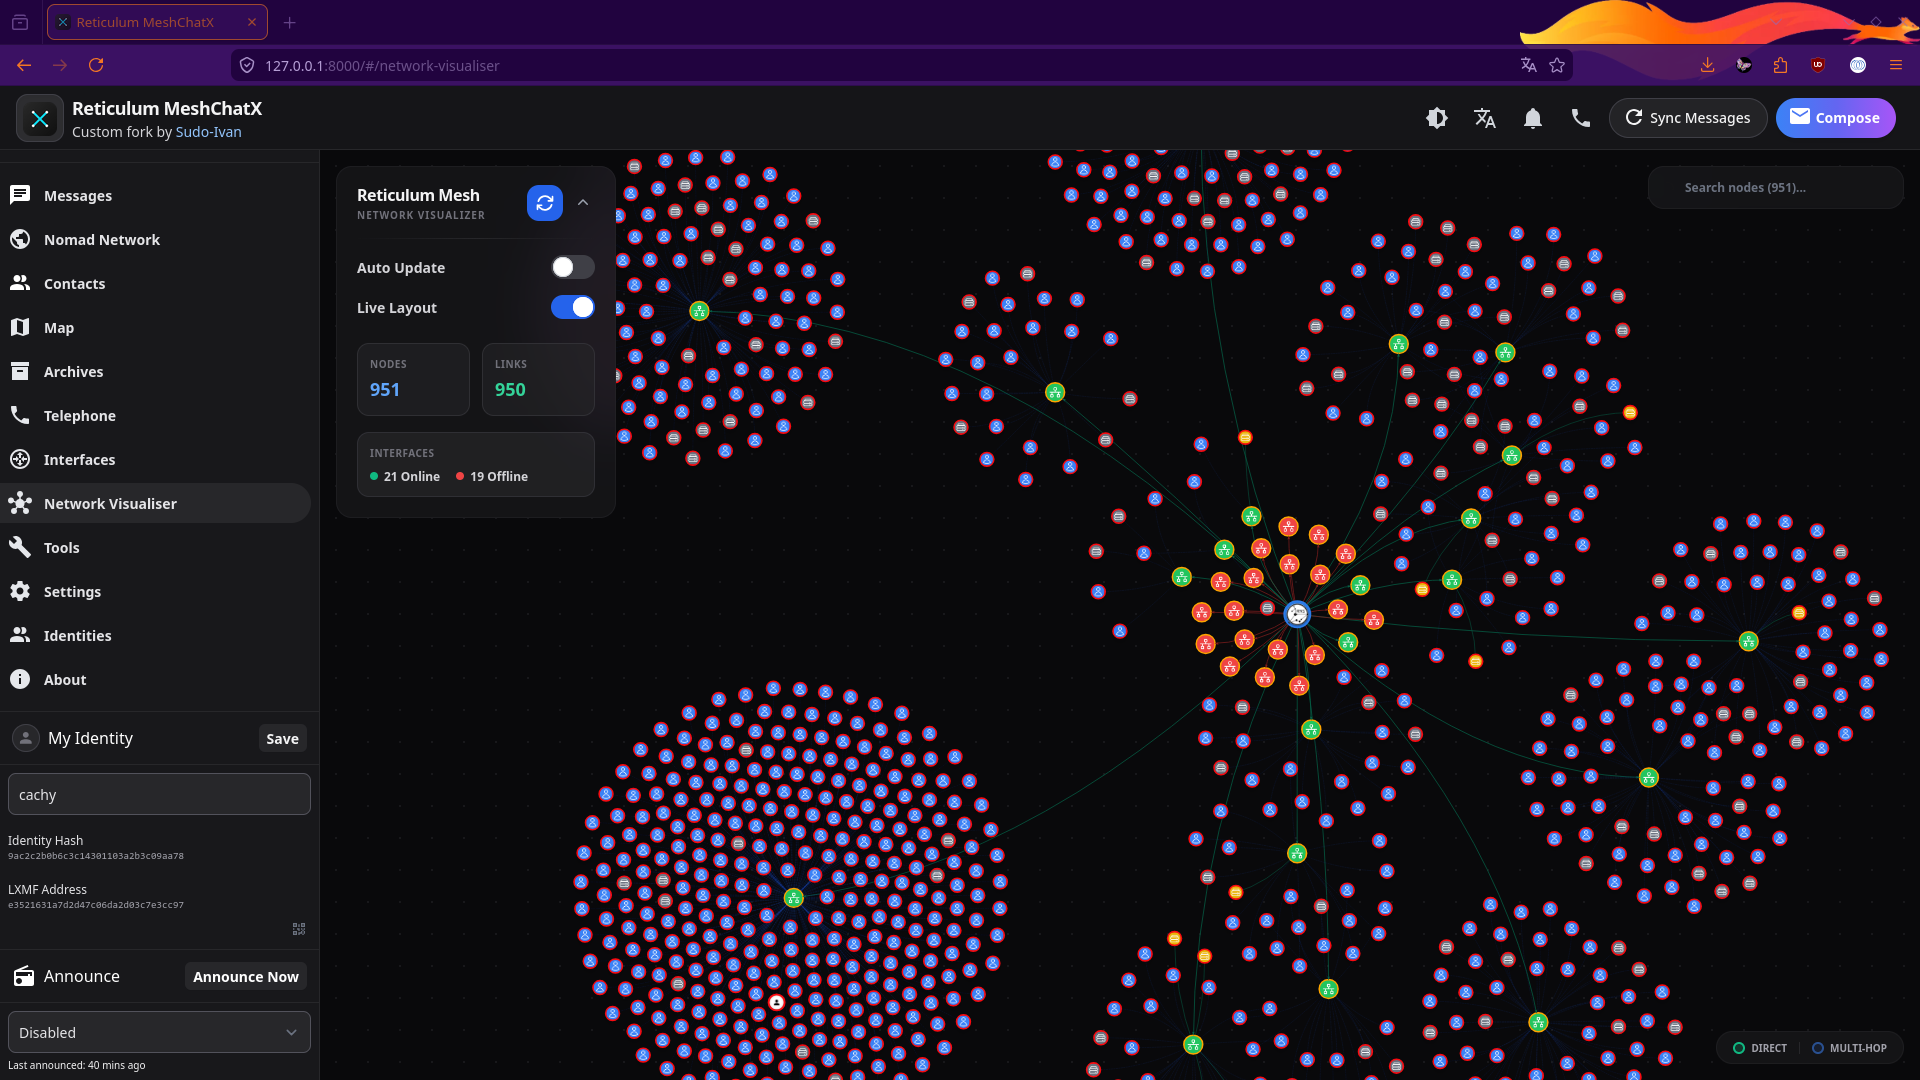Screen dimensions: 1920x1080
Task: Refresh the Reticulum Mesh visualizer
Action: (x=545, y=203)
